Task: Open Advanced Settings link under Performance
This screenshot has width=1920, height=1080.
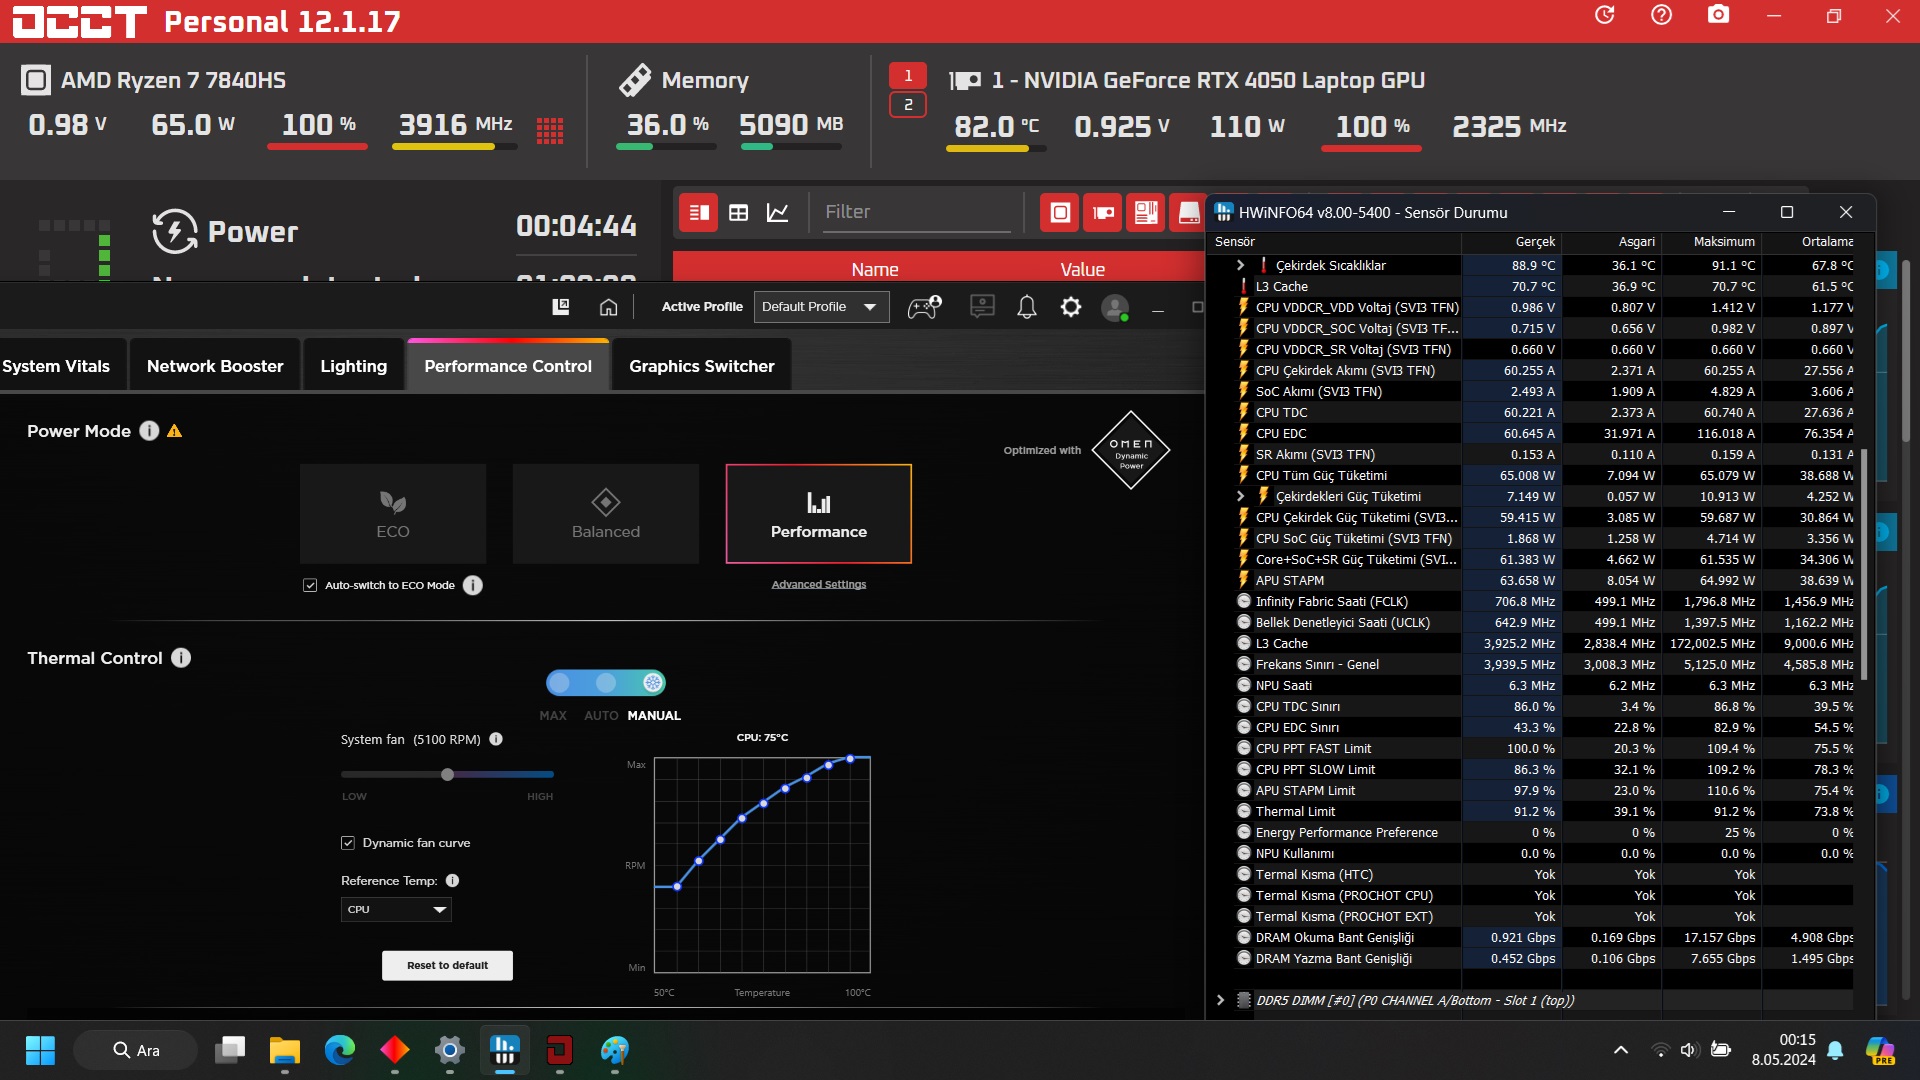Action: pyautogui.click(x=818, y=584)
